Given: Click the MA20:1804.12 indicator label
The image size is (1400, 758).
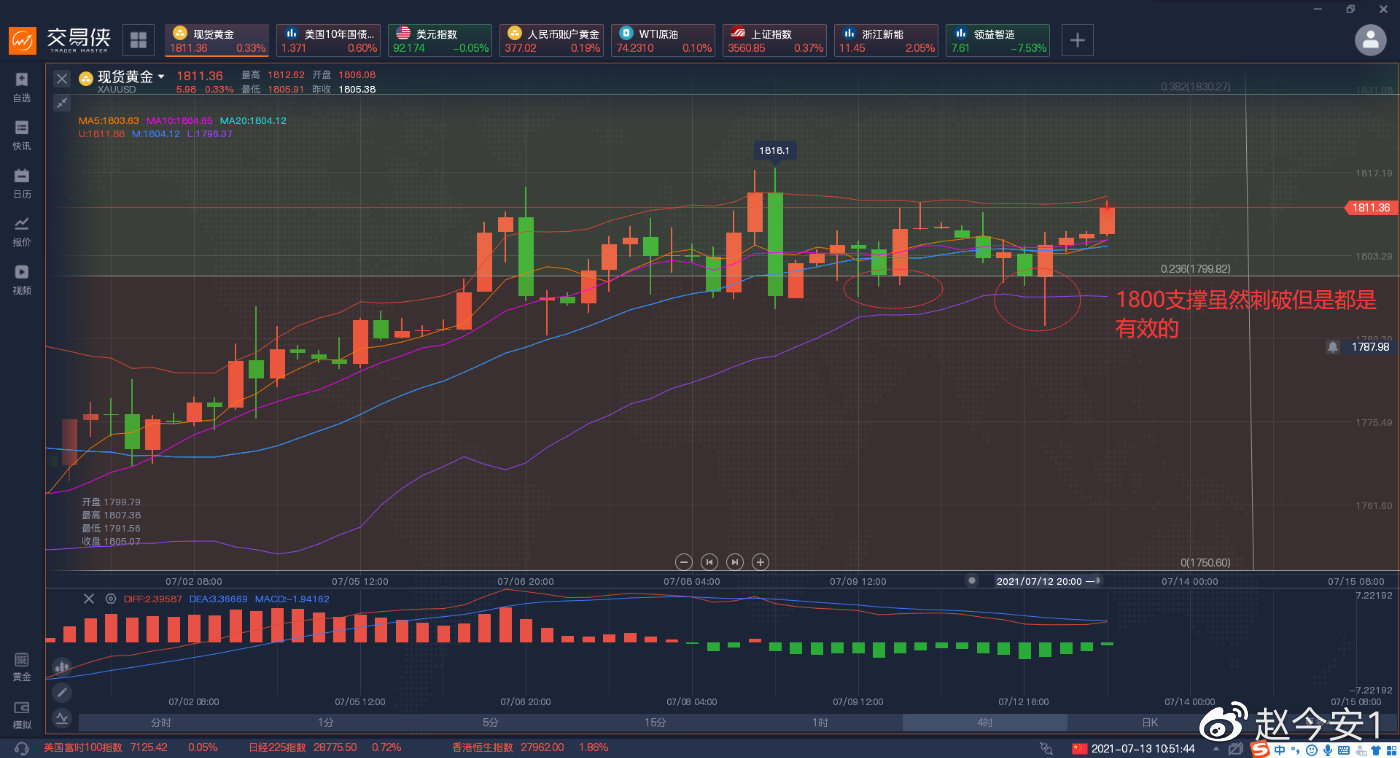Looking at the screenshot, I should (253, 121).
